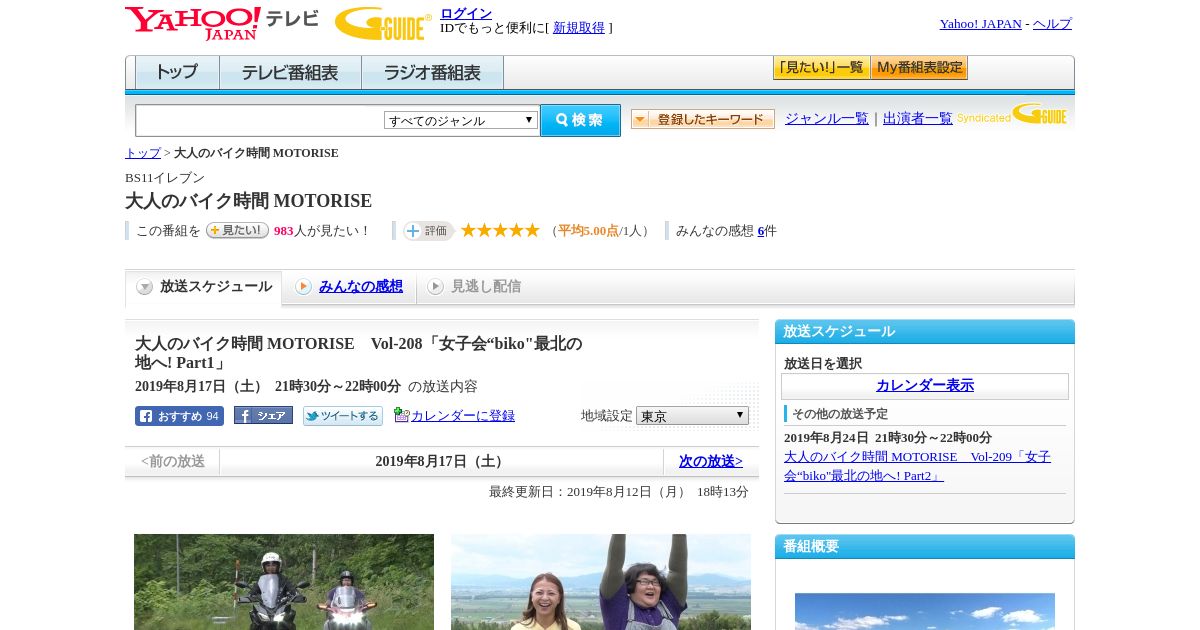Click the calendar icon beside カレンダーに登録
The height and width of the screenshot is (630, 1200).
click(x=402, y=415)
